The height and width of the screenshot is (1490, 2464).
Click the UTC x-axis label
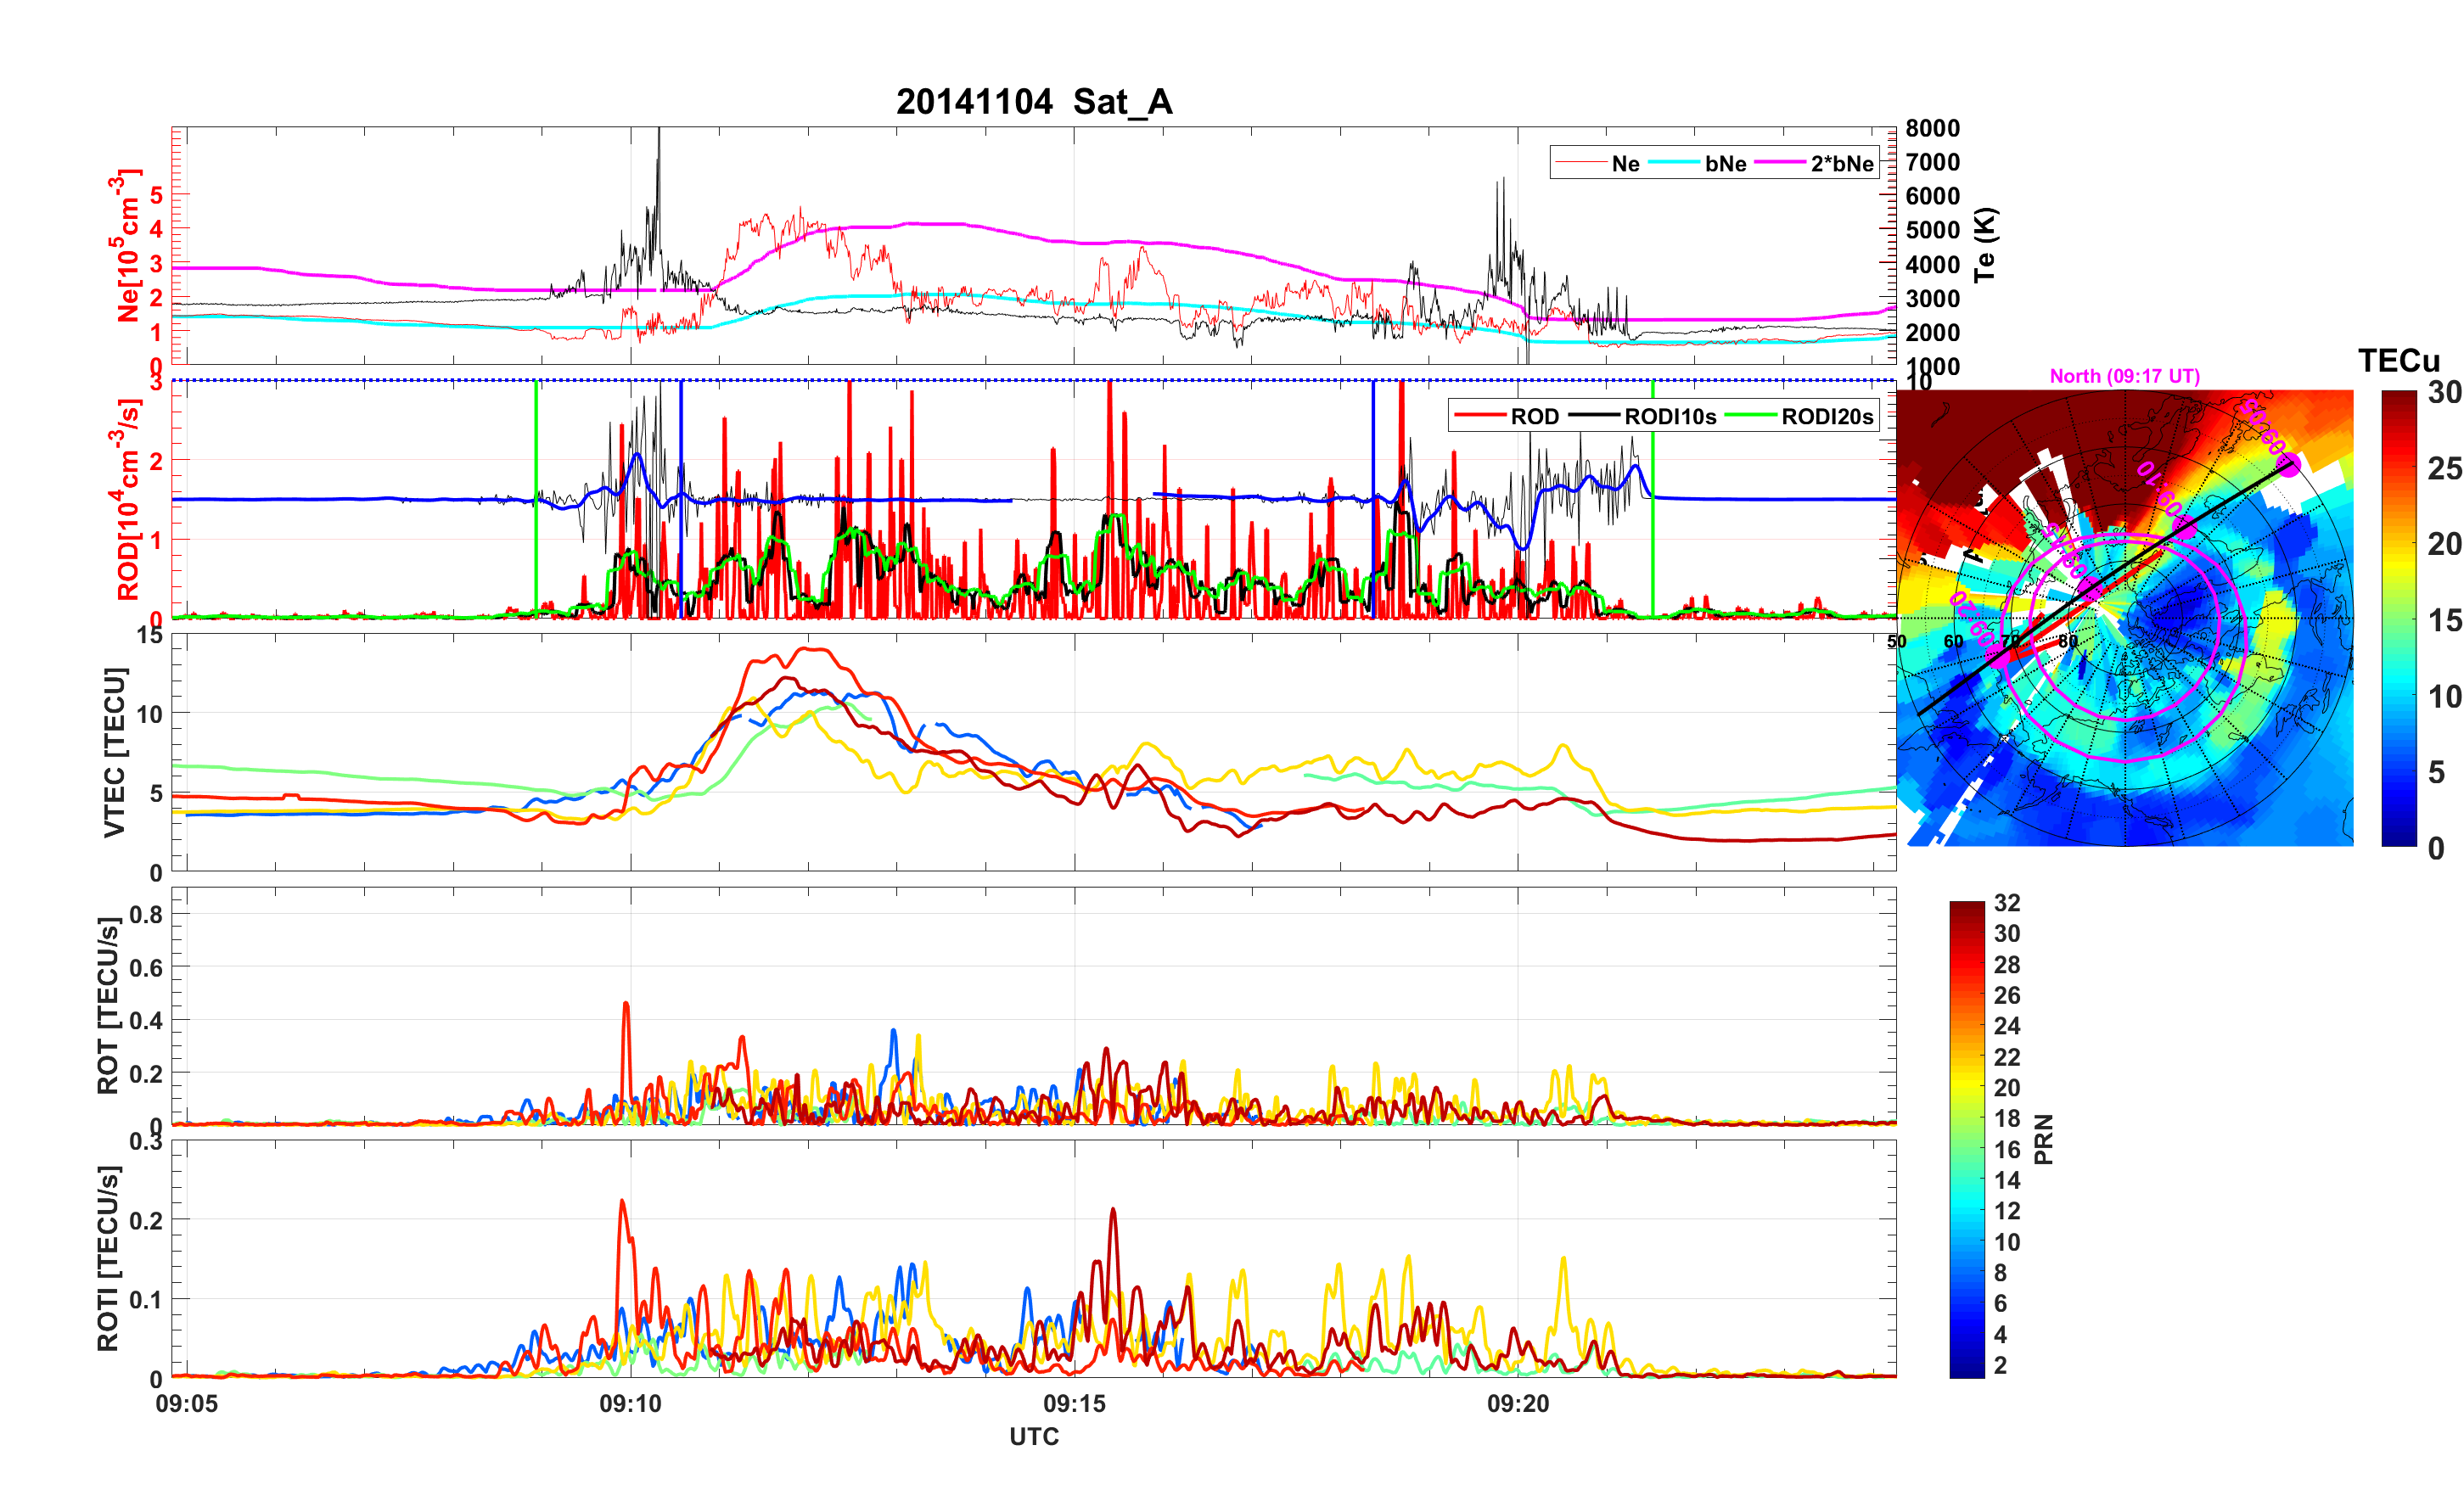coord(1033,1436)
